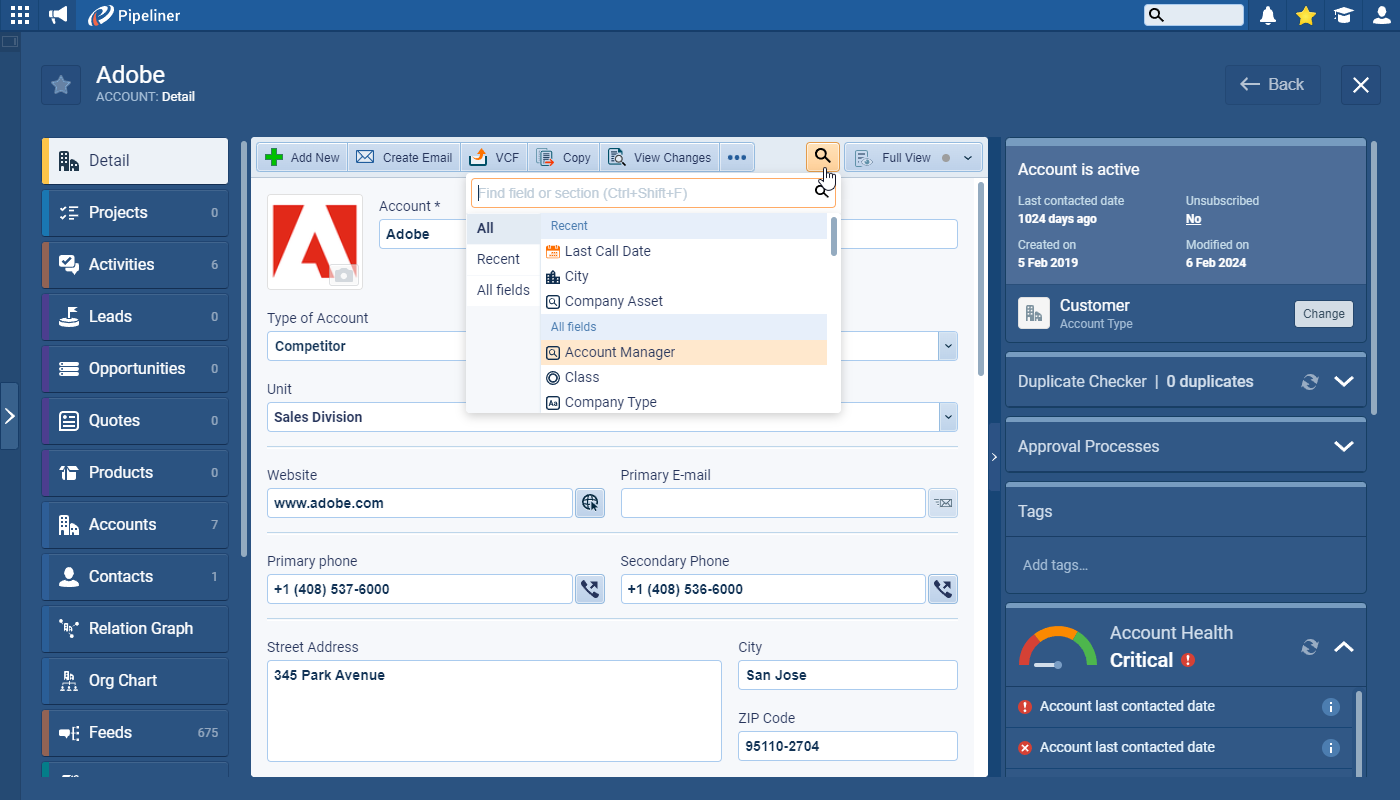Click the Unsubscribed No link
The image size is (1400, 800).
(x=1193, y=219)
